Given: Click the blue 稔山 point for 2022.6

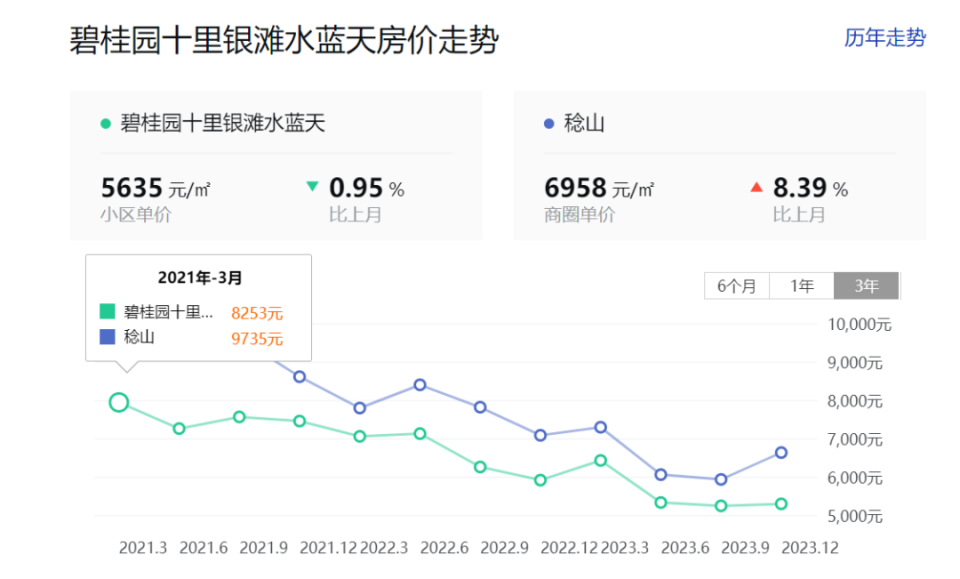Looking at the screenshot, I should point(420,385).
